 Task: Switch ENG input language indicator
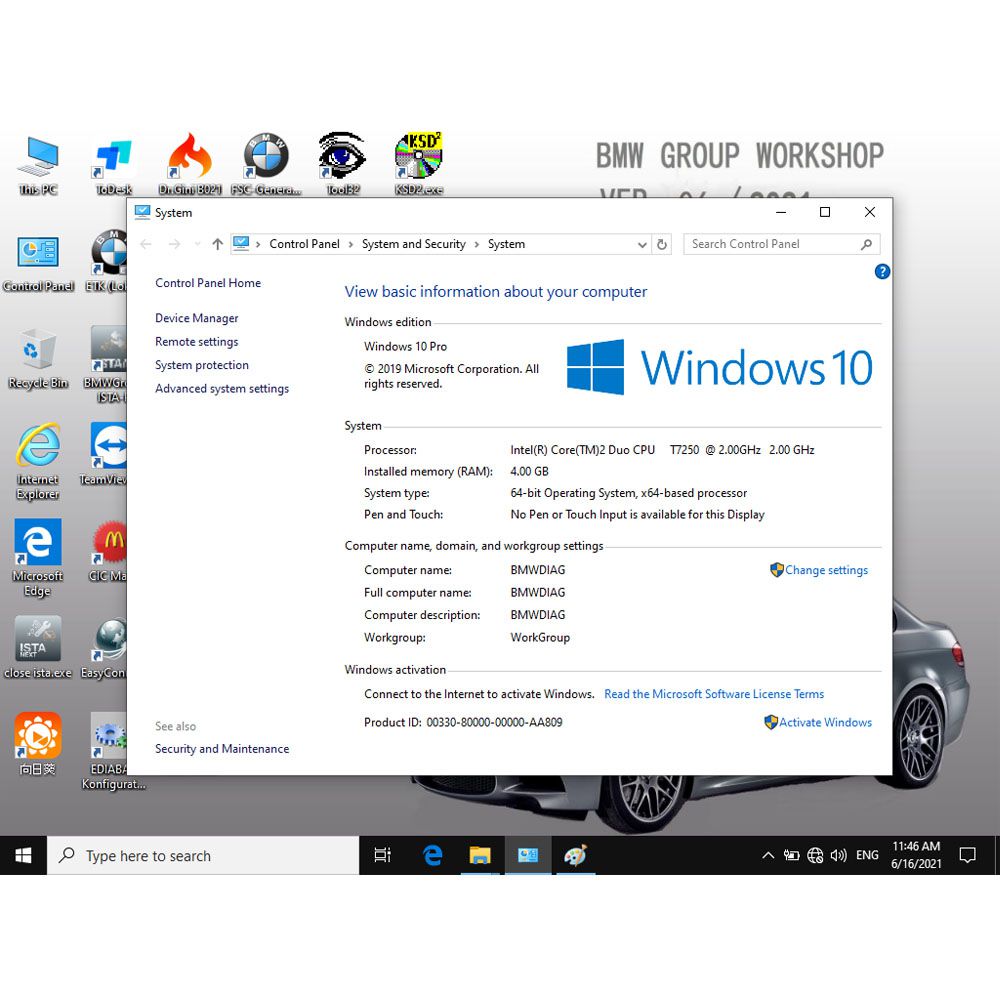click(867, 855)
